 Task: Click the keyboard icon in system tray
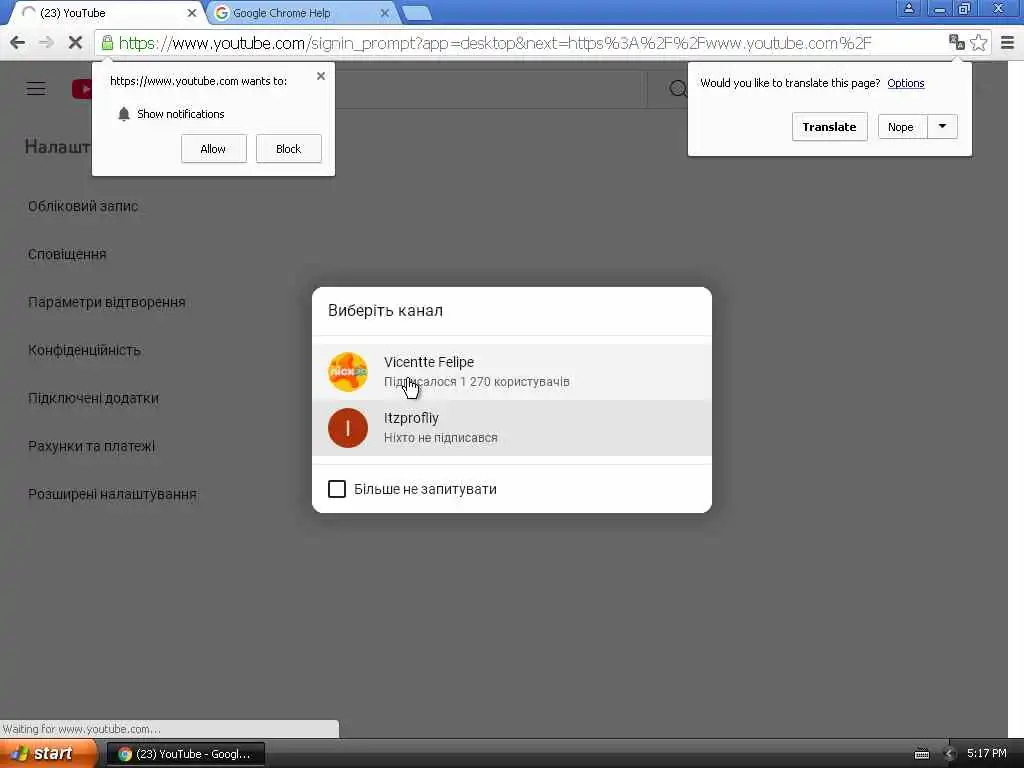click(921, 755)
